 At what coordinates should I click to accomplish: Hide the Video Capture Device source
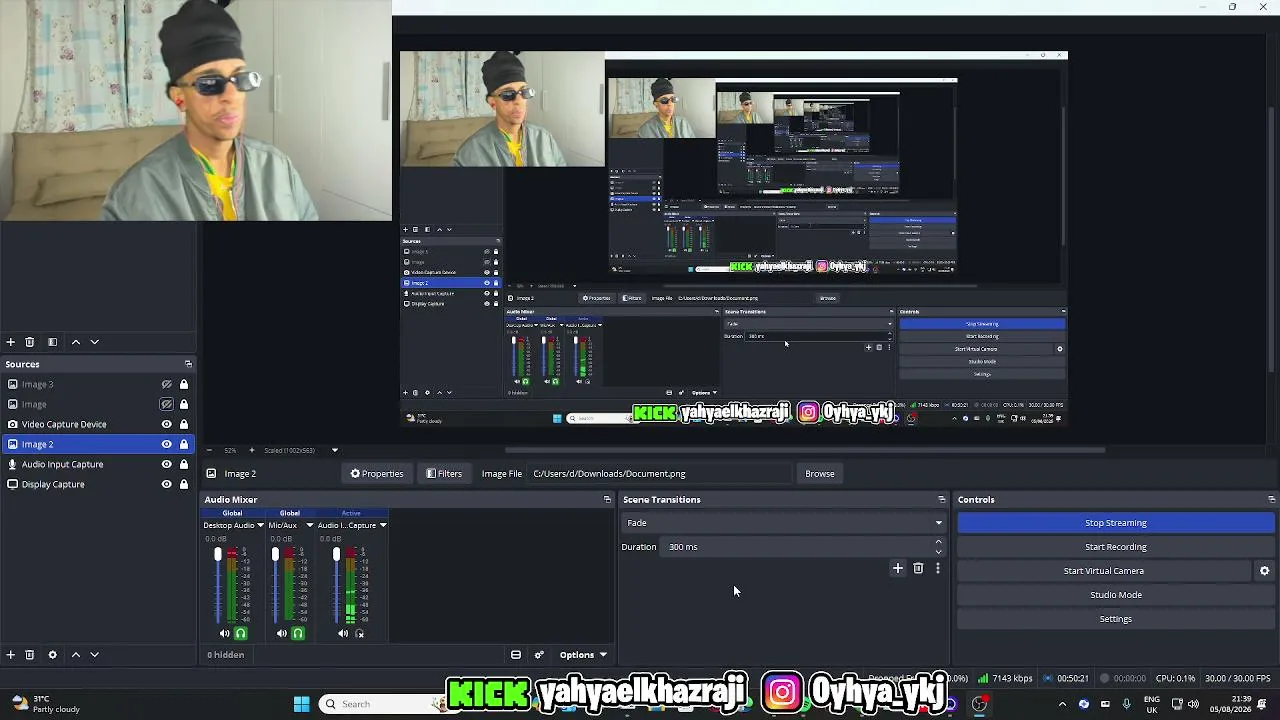pyautogui.click(x=167, y=424)
